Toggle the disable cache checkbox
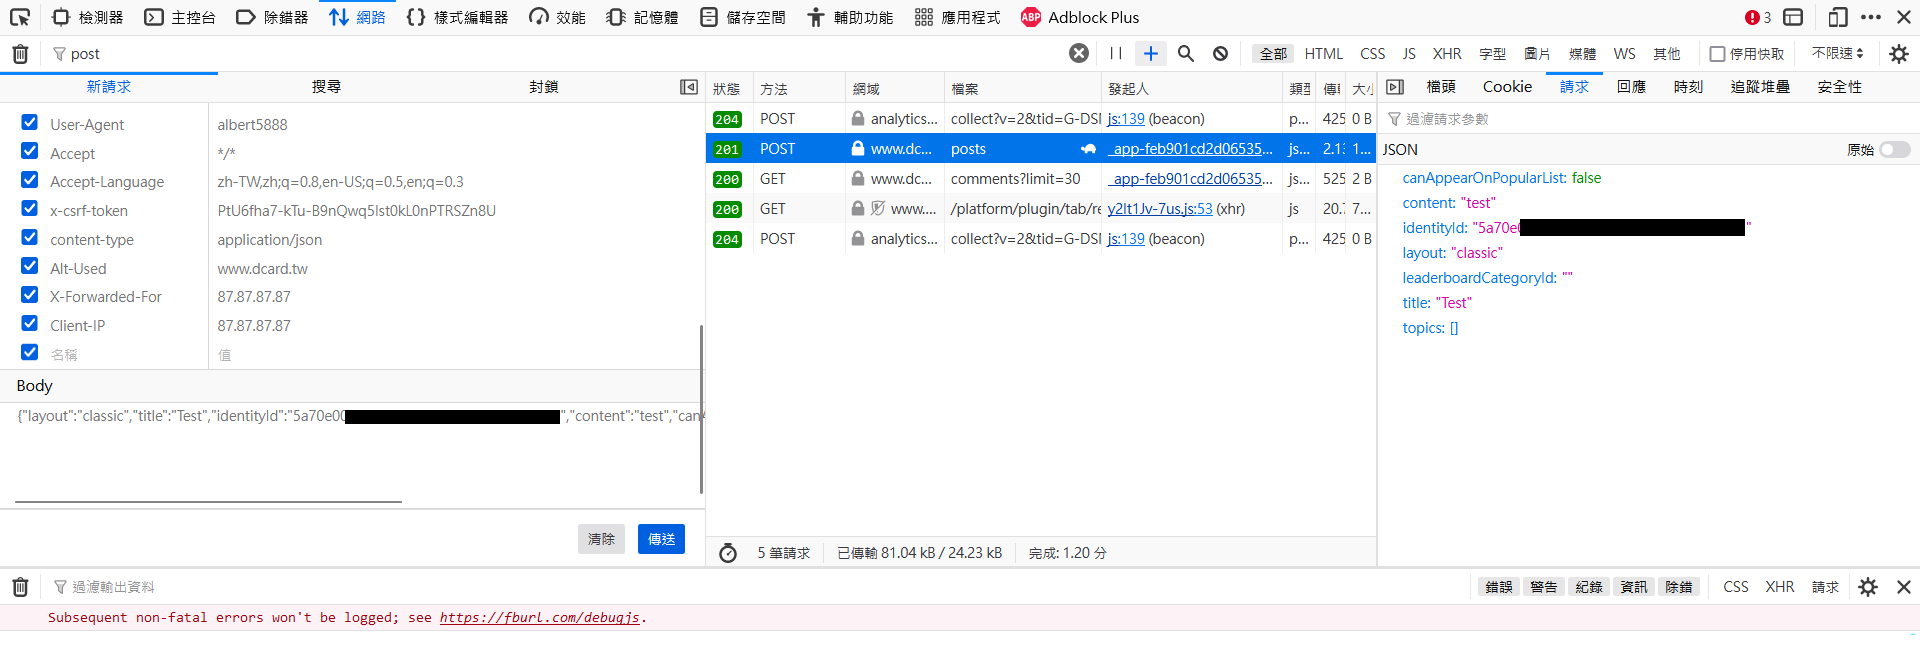The height and width of the screenshot is (648, 1920). [x=1717, y=54]
